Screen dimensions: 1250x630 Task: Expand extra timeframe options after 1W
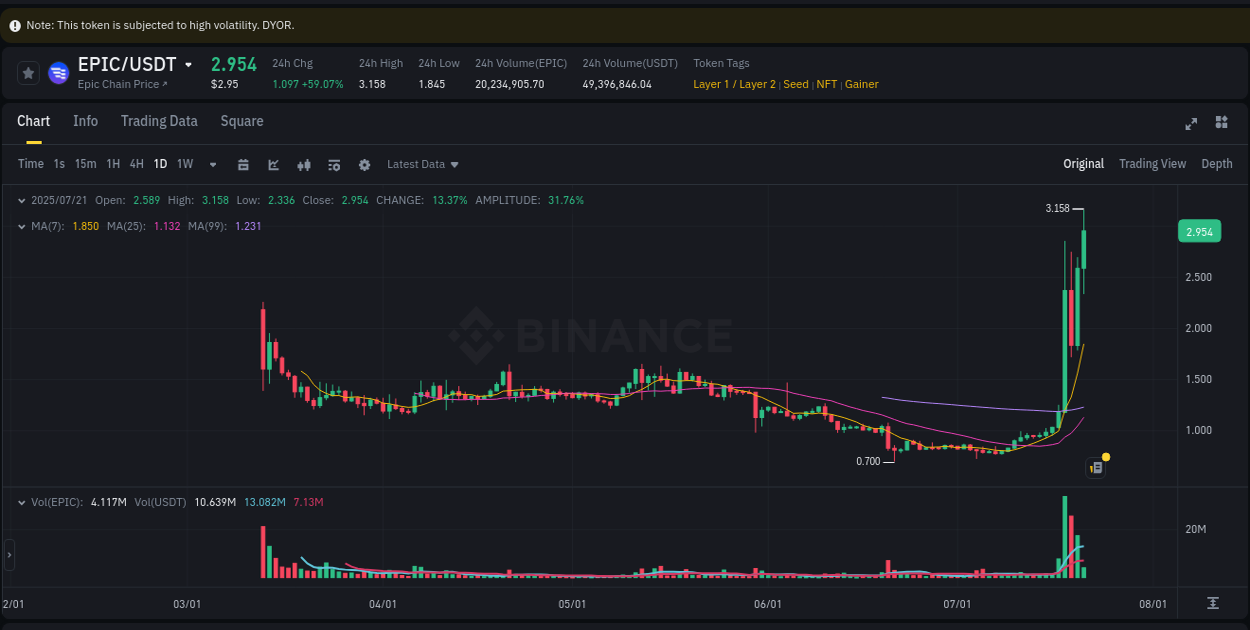coord(211,164)
